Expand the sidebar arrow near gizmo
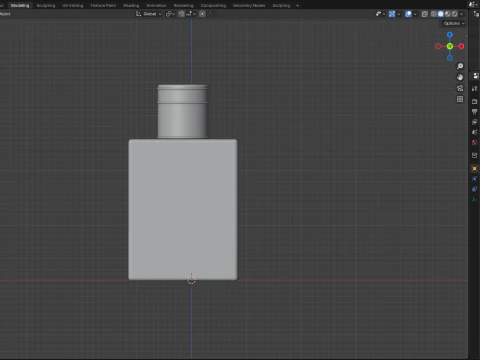Screen dimensions: 480x360 coord(466,35)
